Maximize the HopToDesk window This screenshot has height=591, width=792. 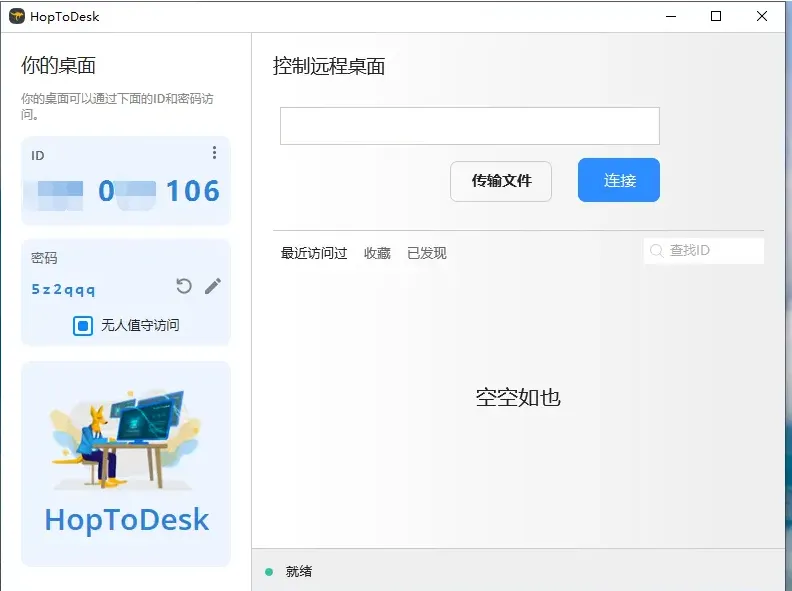[x=716, y=16]
